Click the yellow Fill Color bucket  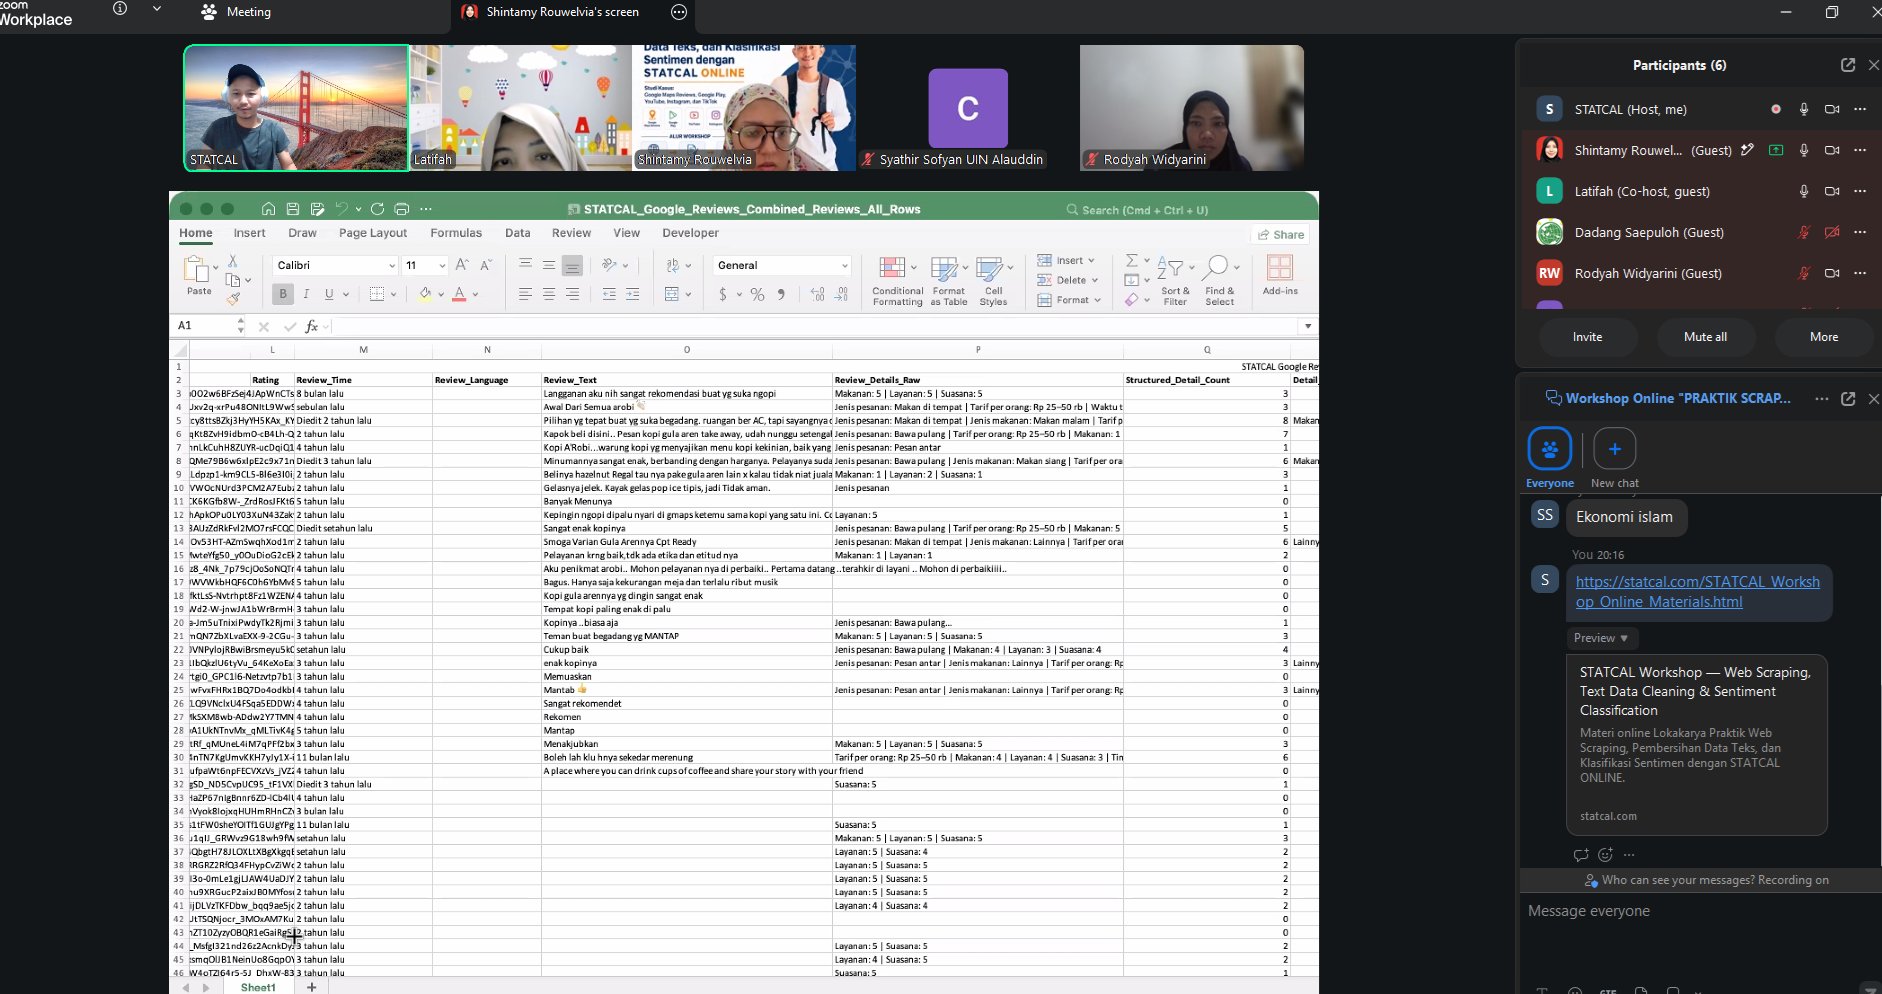(425, 294)
